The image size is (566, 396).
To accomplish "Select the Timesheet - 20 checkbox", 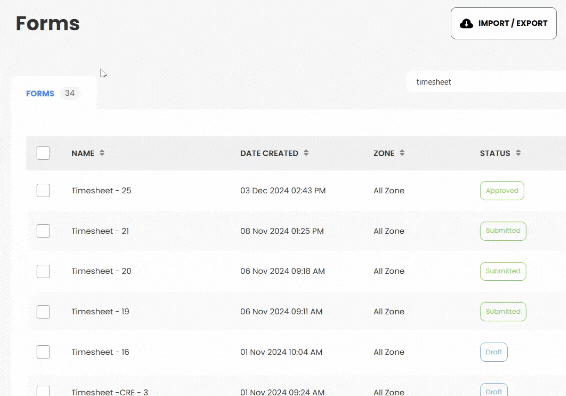I will 43,271.
